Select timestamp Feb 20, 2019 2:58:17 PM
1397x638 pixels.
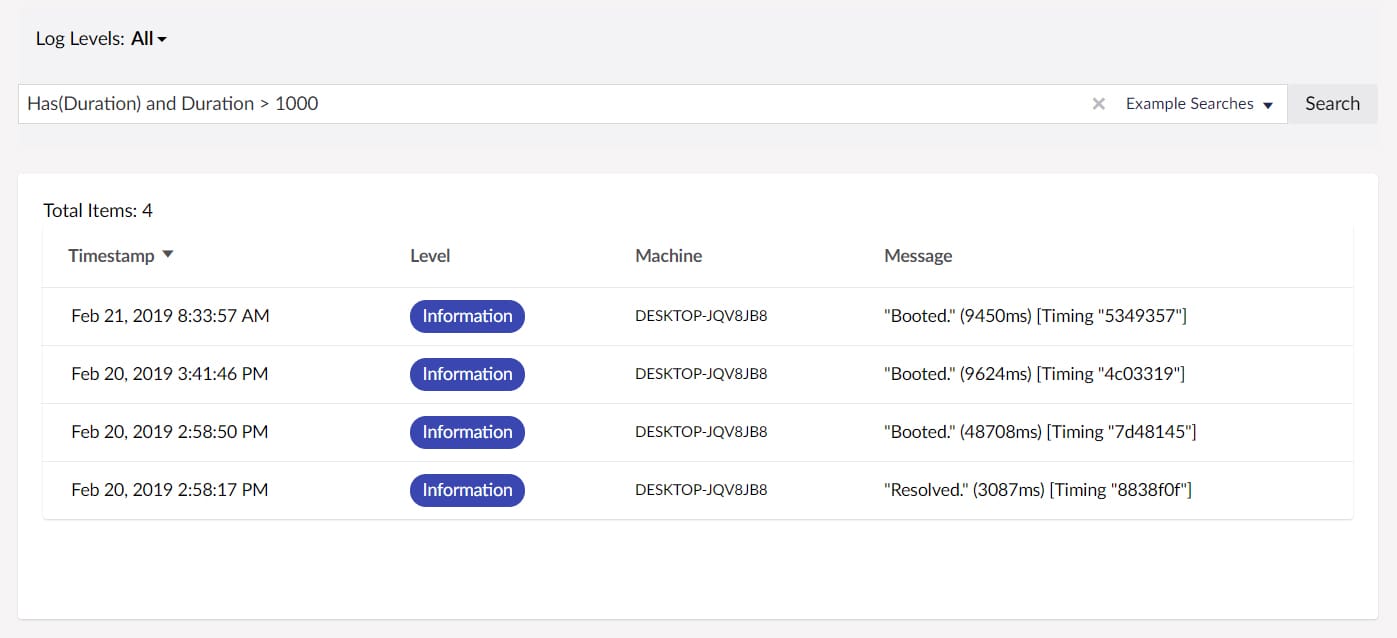170,490
